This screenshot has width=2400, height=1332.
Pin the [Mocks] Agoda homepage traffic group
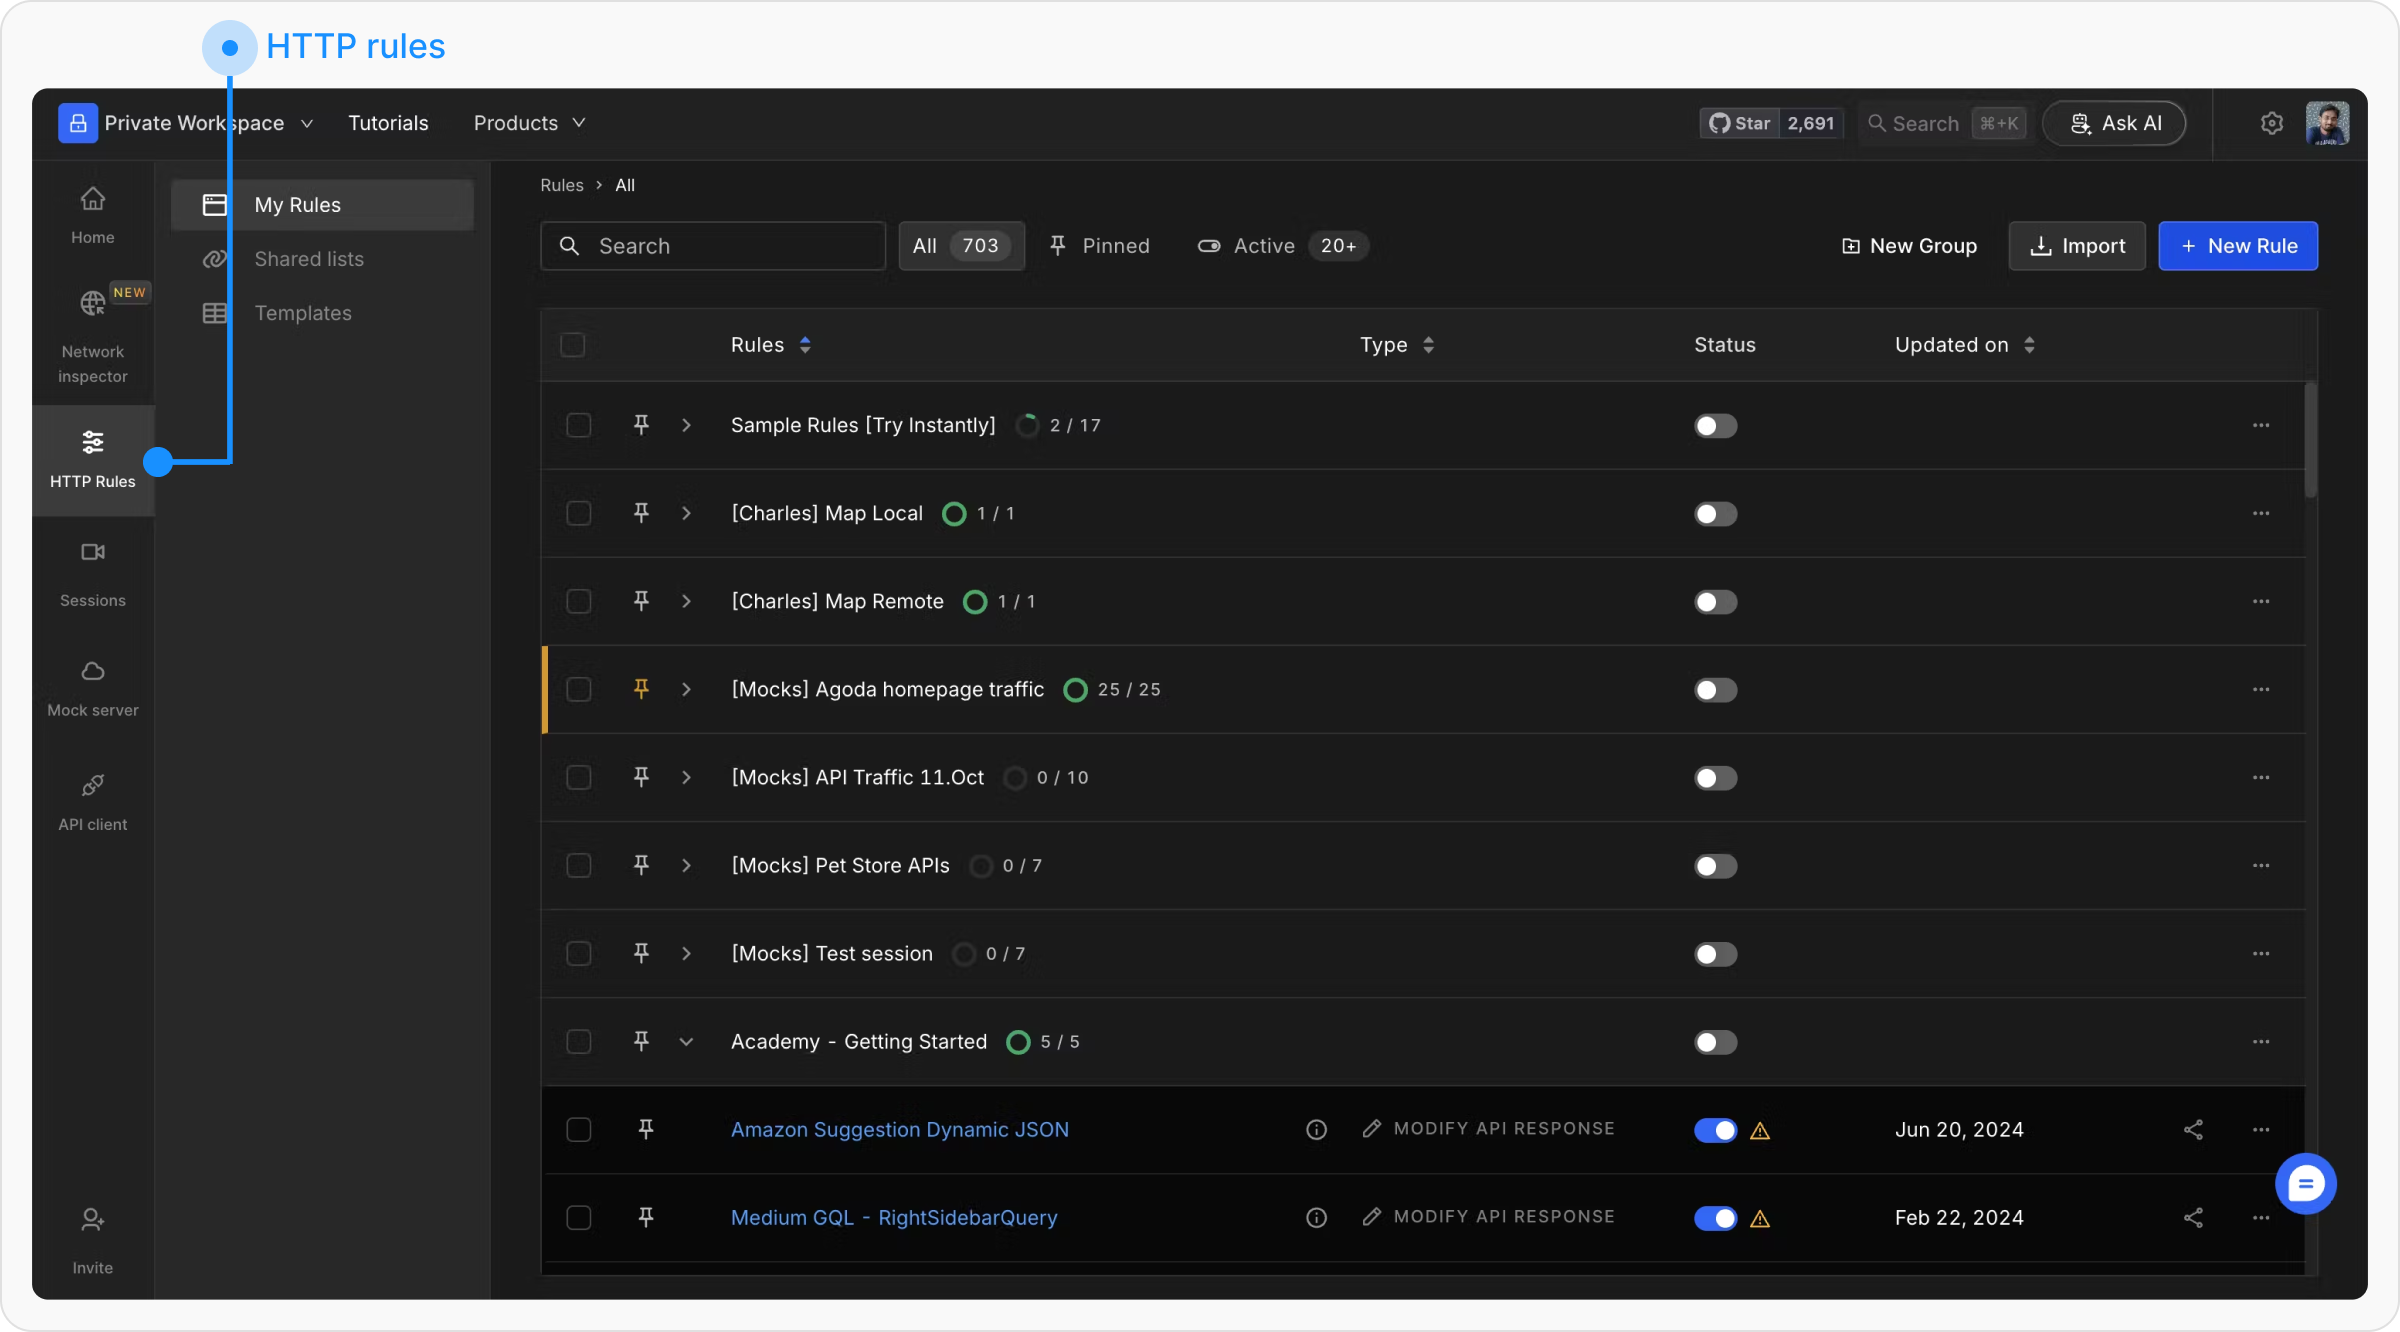pyautogui.click(x=641, y=689)
